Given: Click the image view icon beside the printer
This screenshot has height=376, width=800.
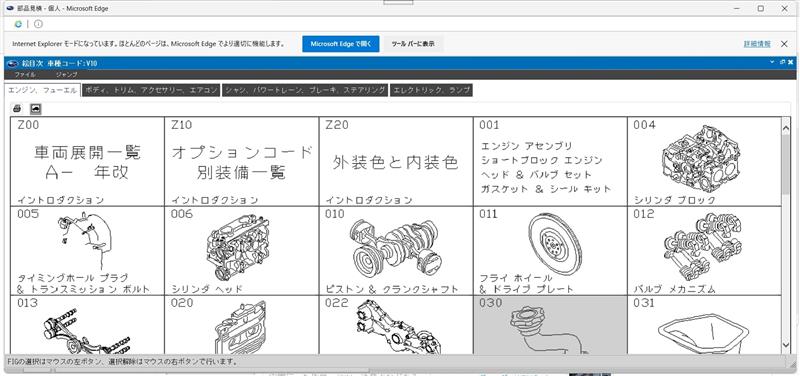Looking at the screenshot, I should click(35, 108).
